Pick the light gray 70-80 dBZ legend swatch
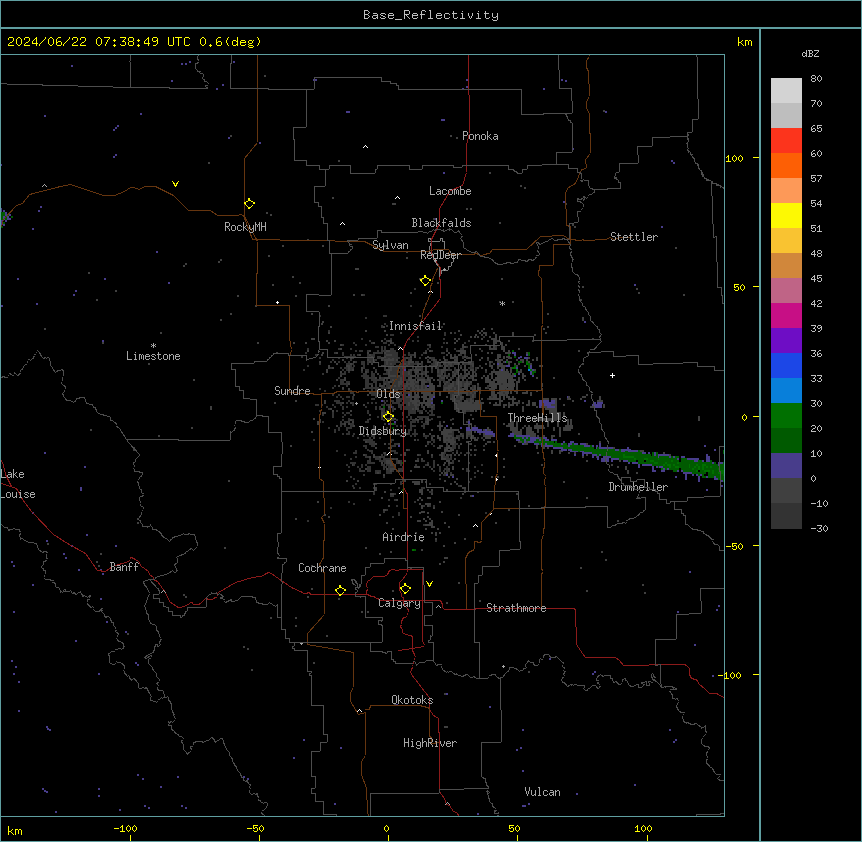The image size is (862, 842). pyautogui.click(x=786, y=91)
